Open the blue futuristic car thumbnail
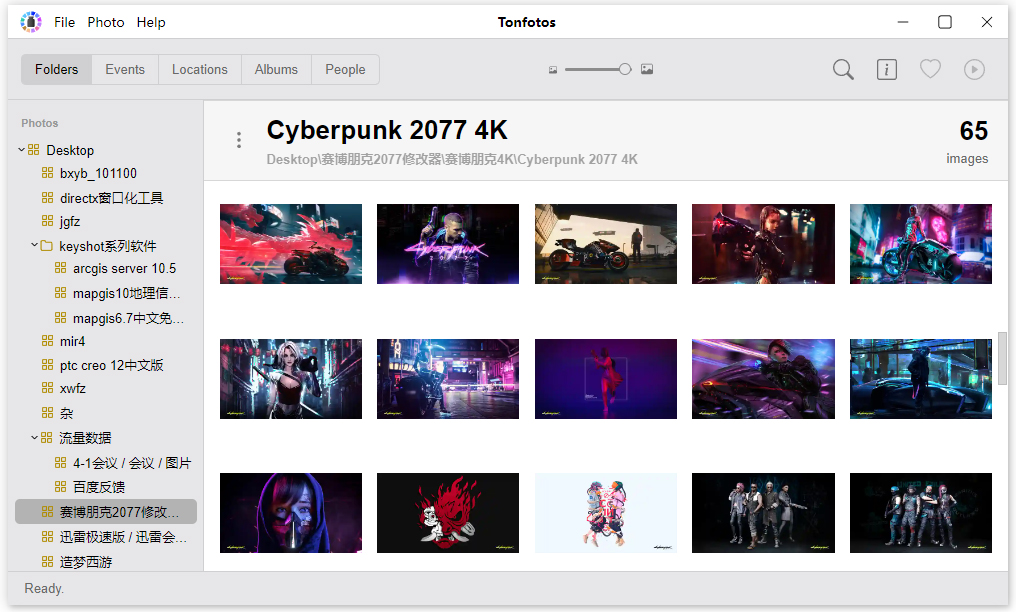The image size is (1016, 612). pos(921,379)
